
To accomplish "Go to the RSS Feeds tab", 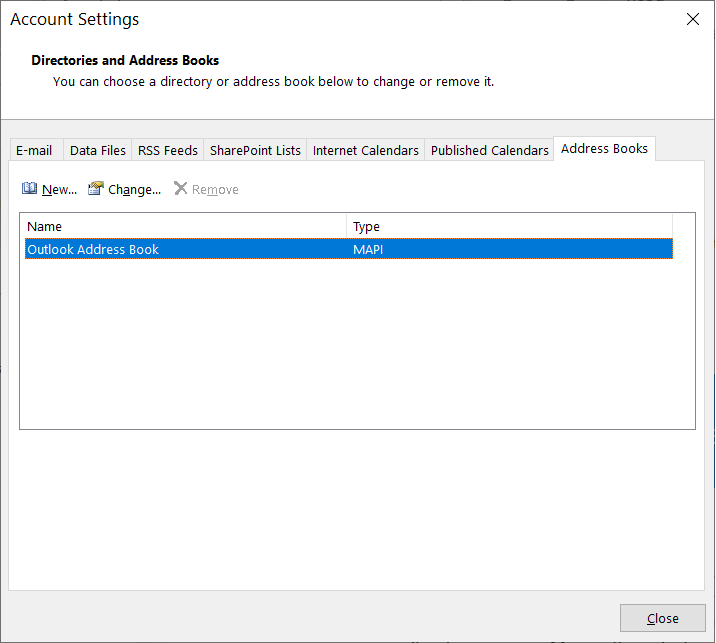I will 168,150.
